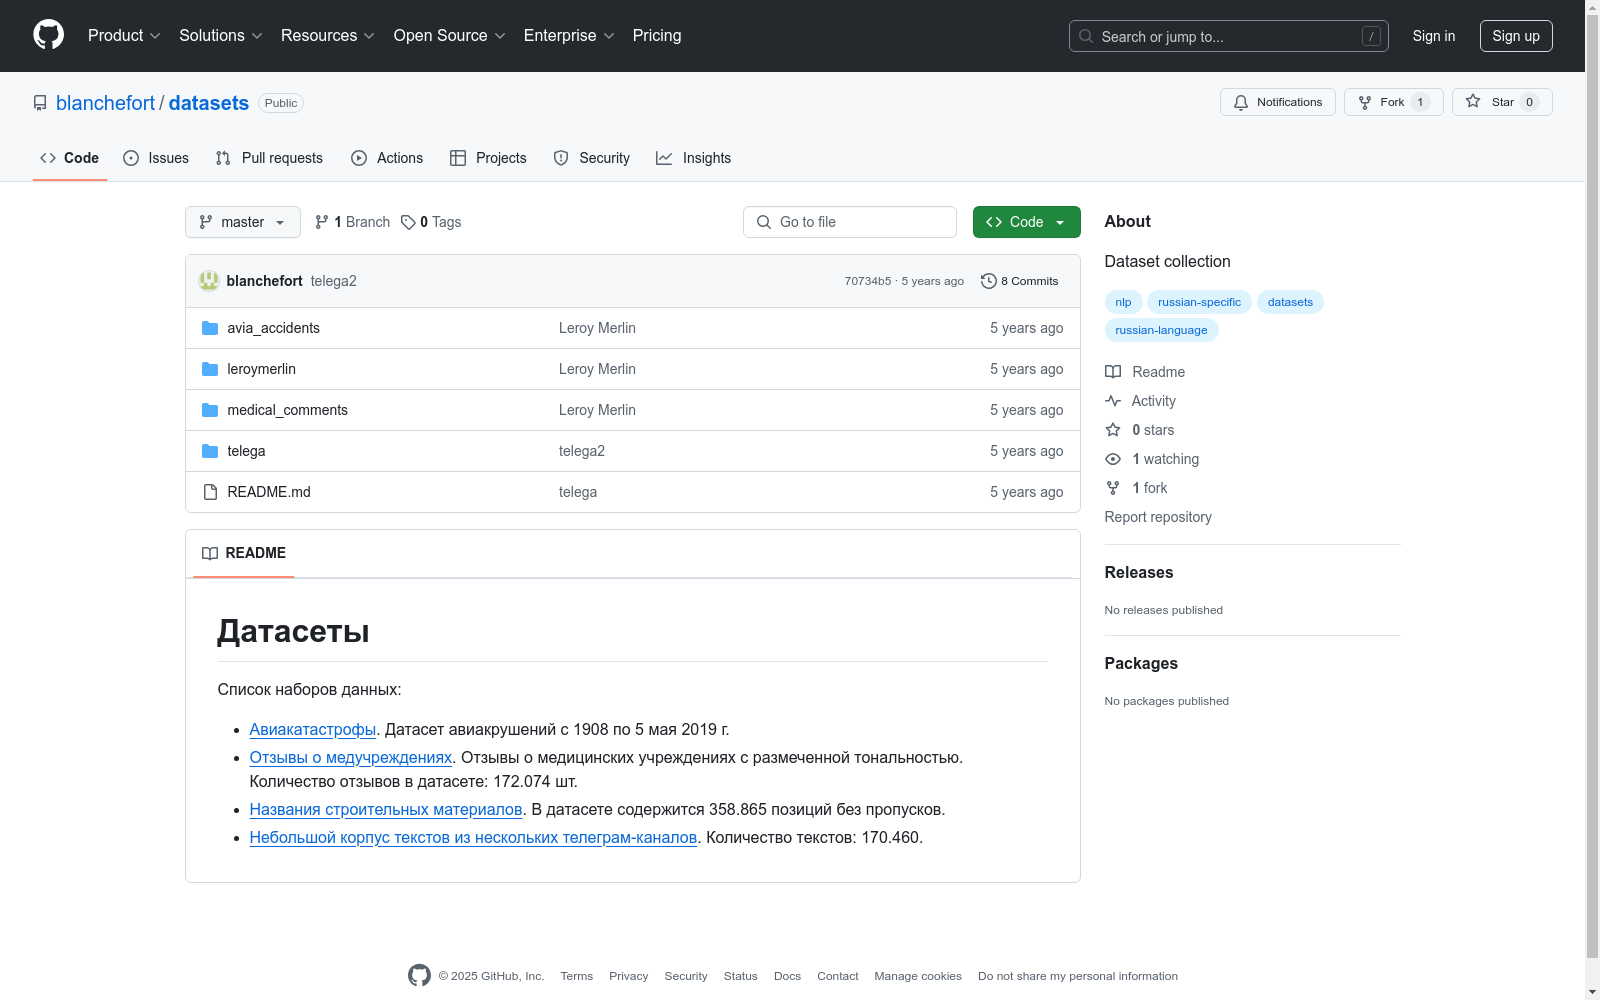This screenshot has height=1000, width=1600.
Task: Go to the Pricing page
Action: point(657,35)
